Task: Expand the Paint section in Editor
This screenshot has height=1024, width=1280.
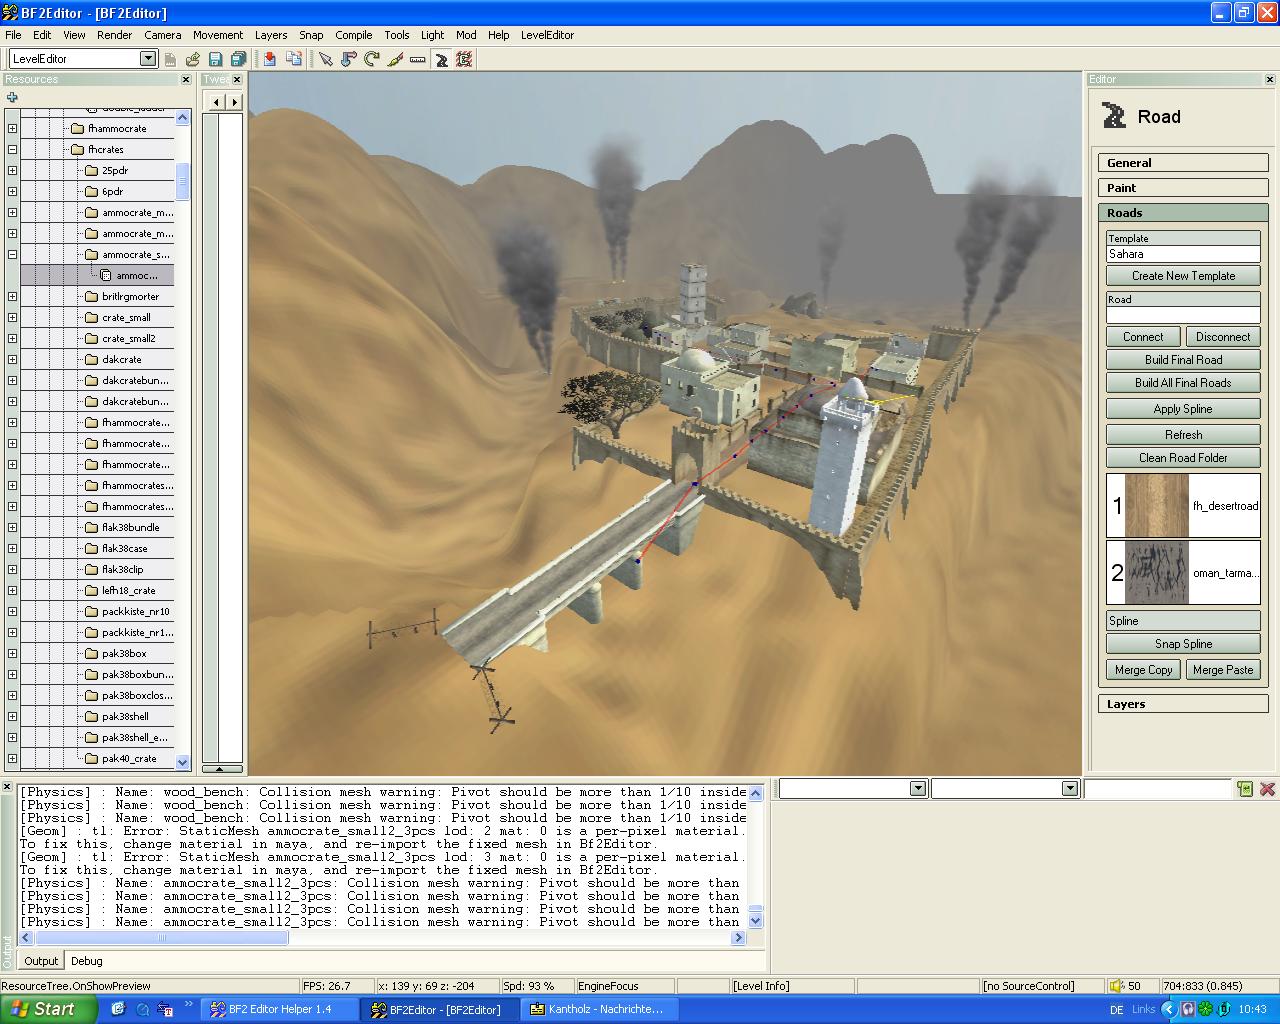Action: pyautogui.click(x=1183, y=188)
